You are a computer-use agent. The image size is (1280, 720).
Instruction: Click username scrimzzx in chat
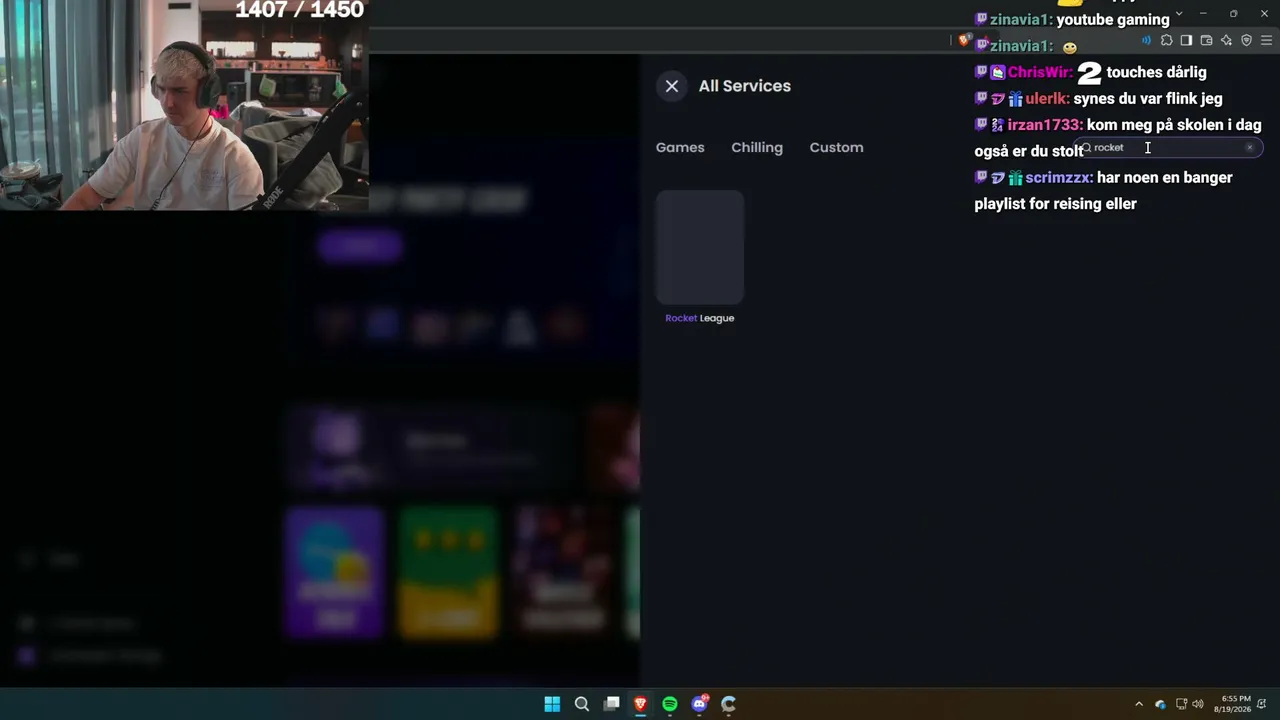pos(1058,178)
